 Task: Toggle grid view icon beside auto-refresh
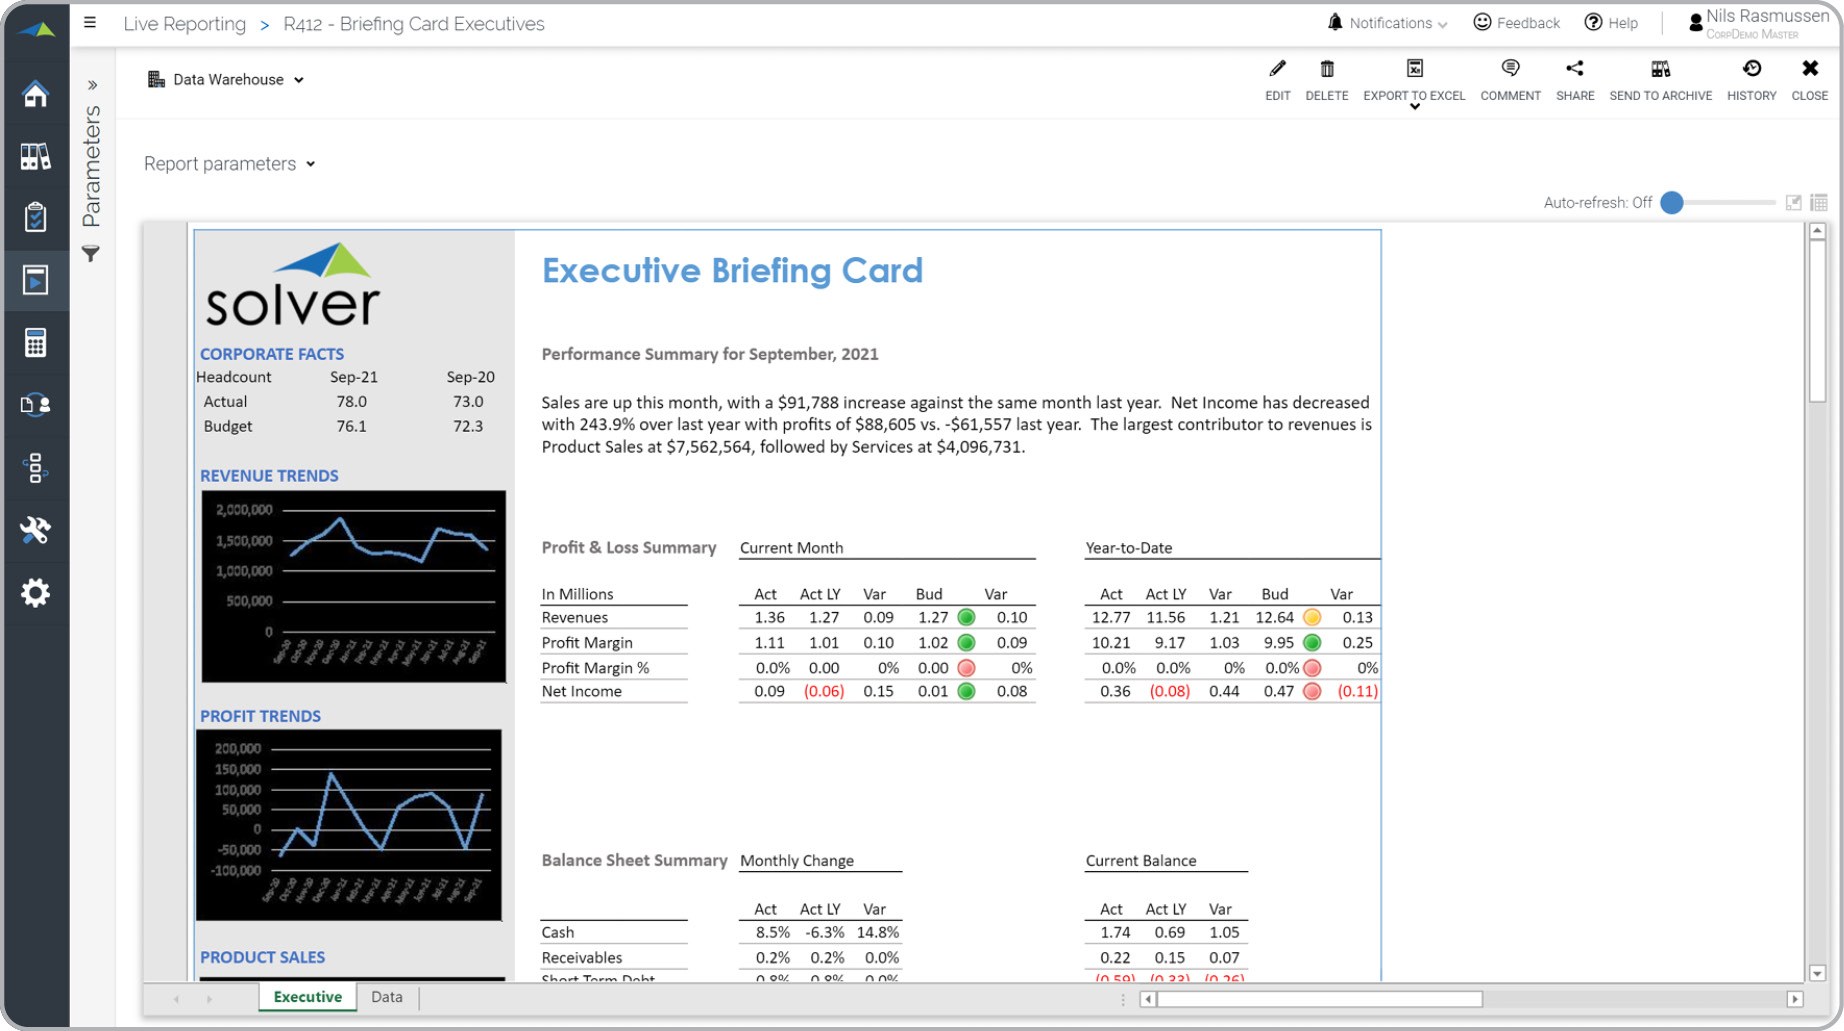(x=1819, y=203)
